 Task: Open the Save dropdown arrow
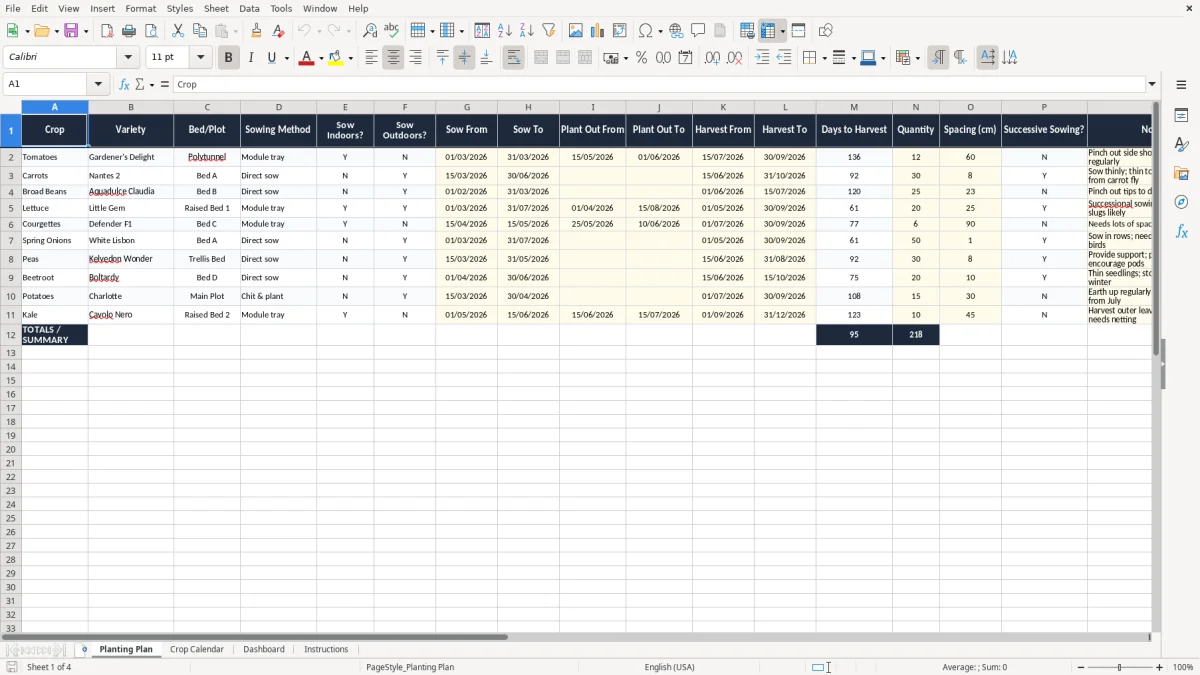(86, 31)
